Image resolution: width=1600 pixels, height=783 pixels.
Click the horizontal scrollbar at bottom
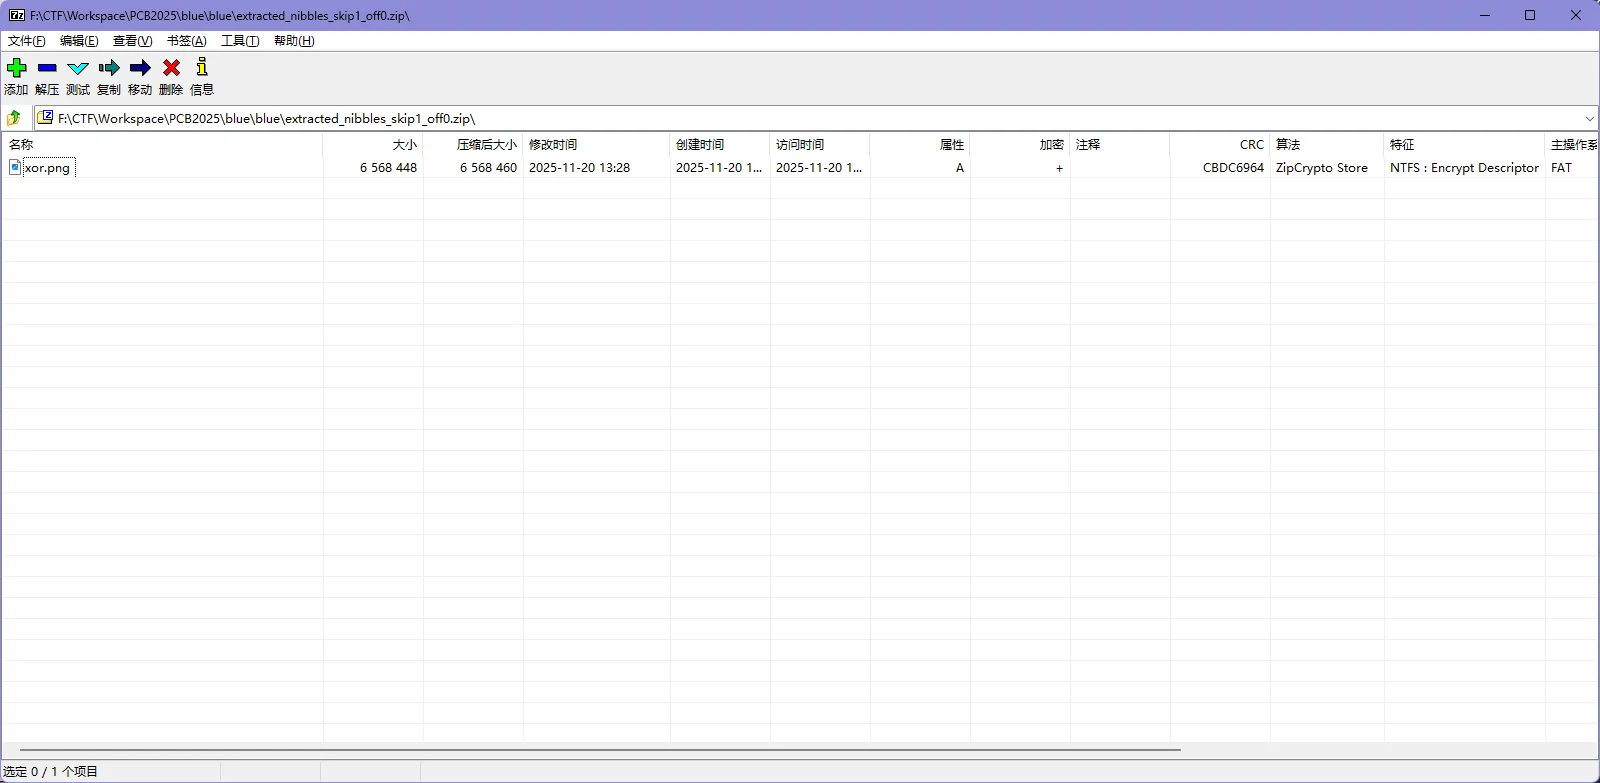point(600,749)
